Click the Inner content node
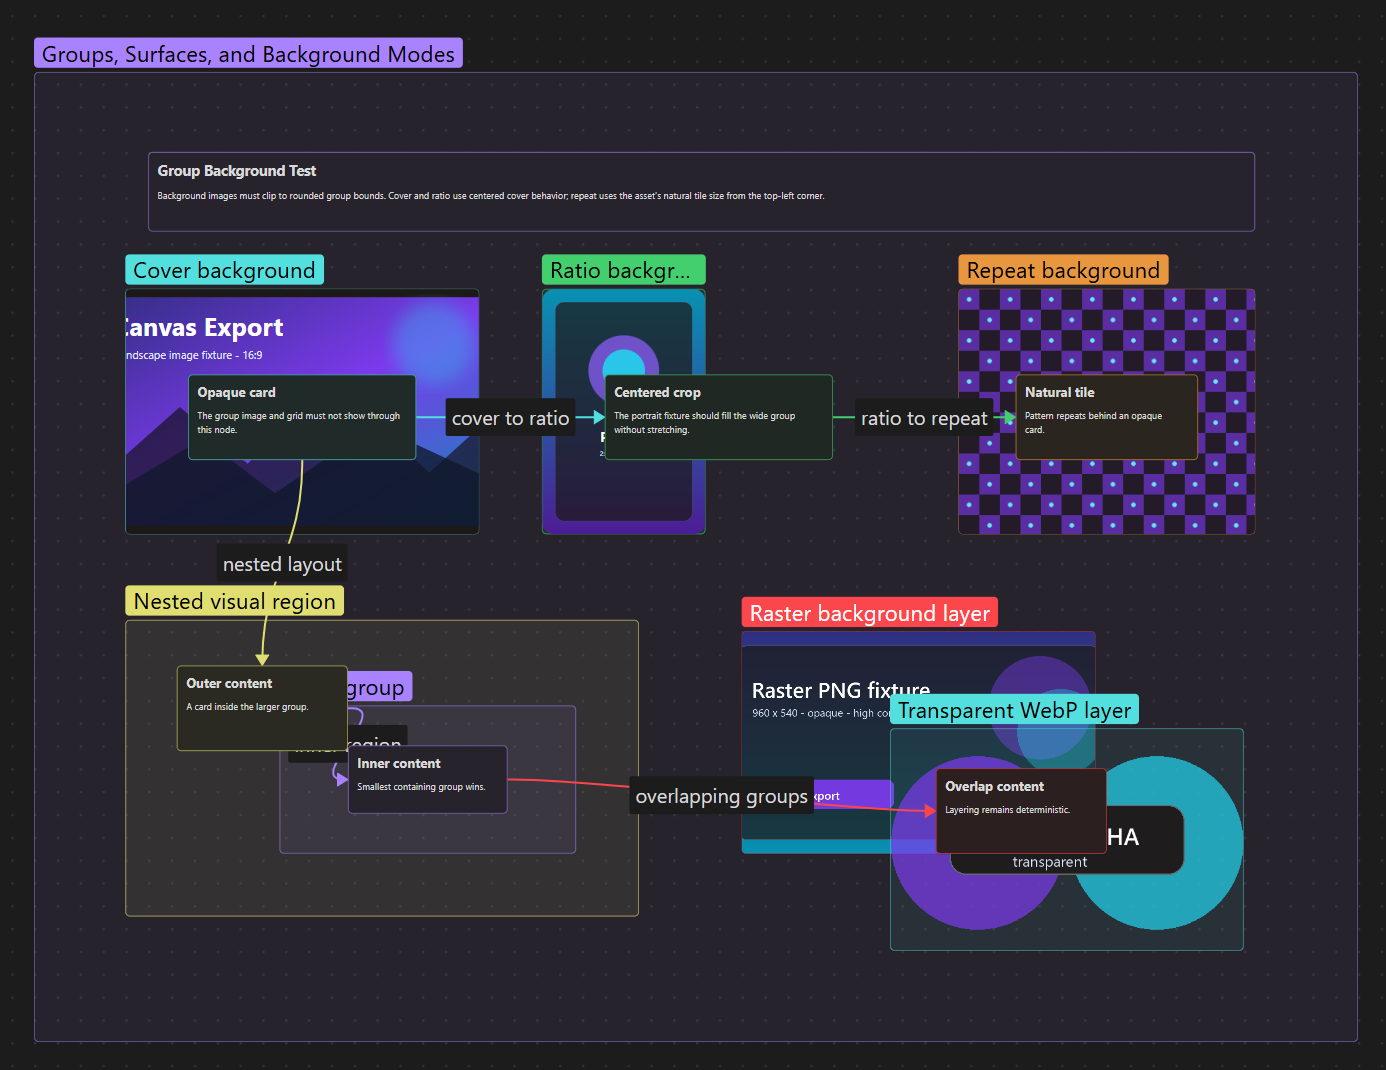Image resolution: width=1386 pixels, height=1070 pixels. (x=427, y=779)
